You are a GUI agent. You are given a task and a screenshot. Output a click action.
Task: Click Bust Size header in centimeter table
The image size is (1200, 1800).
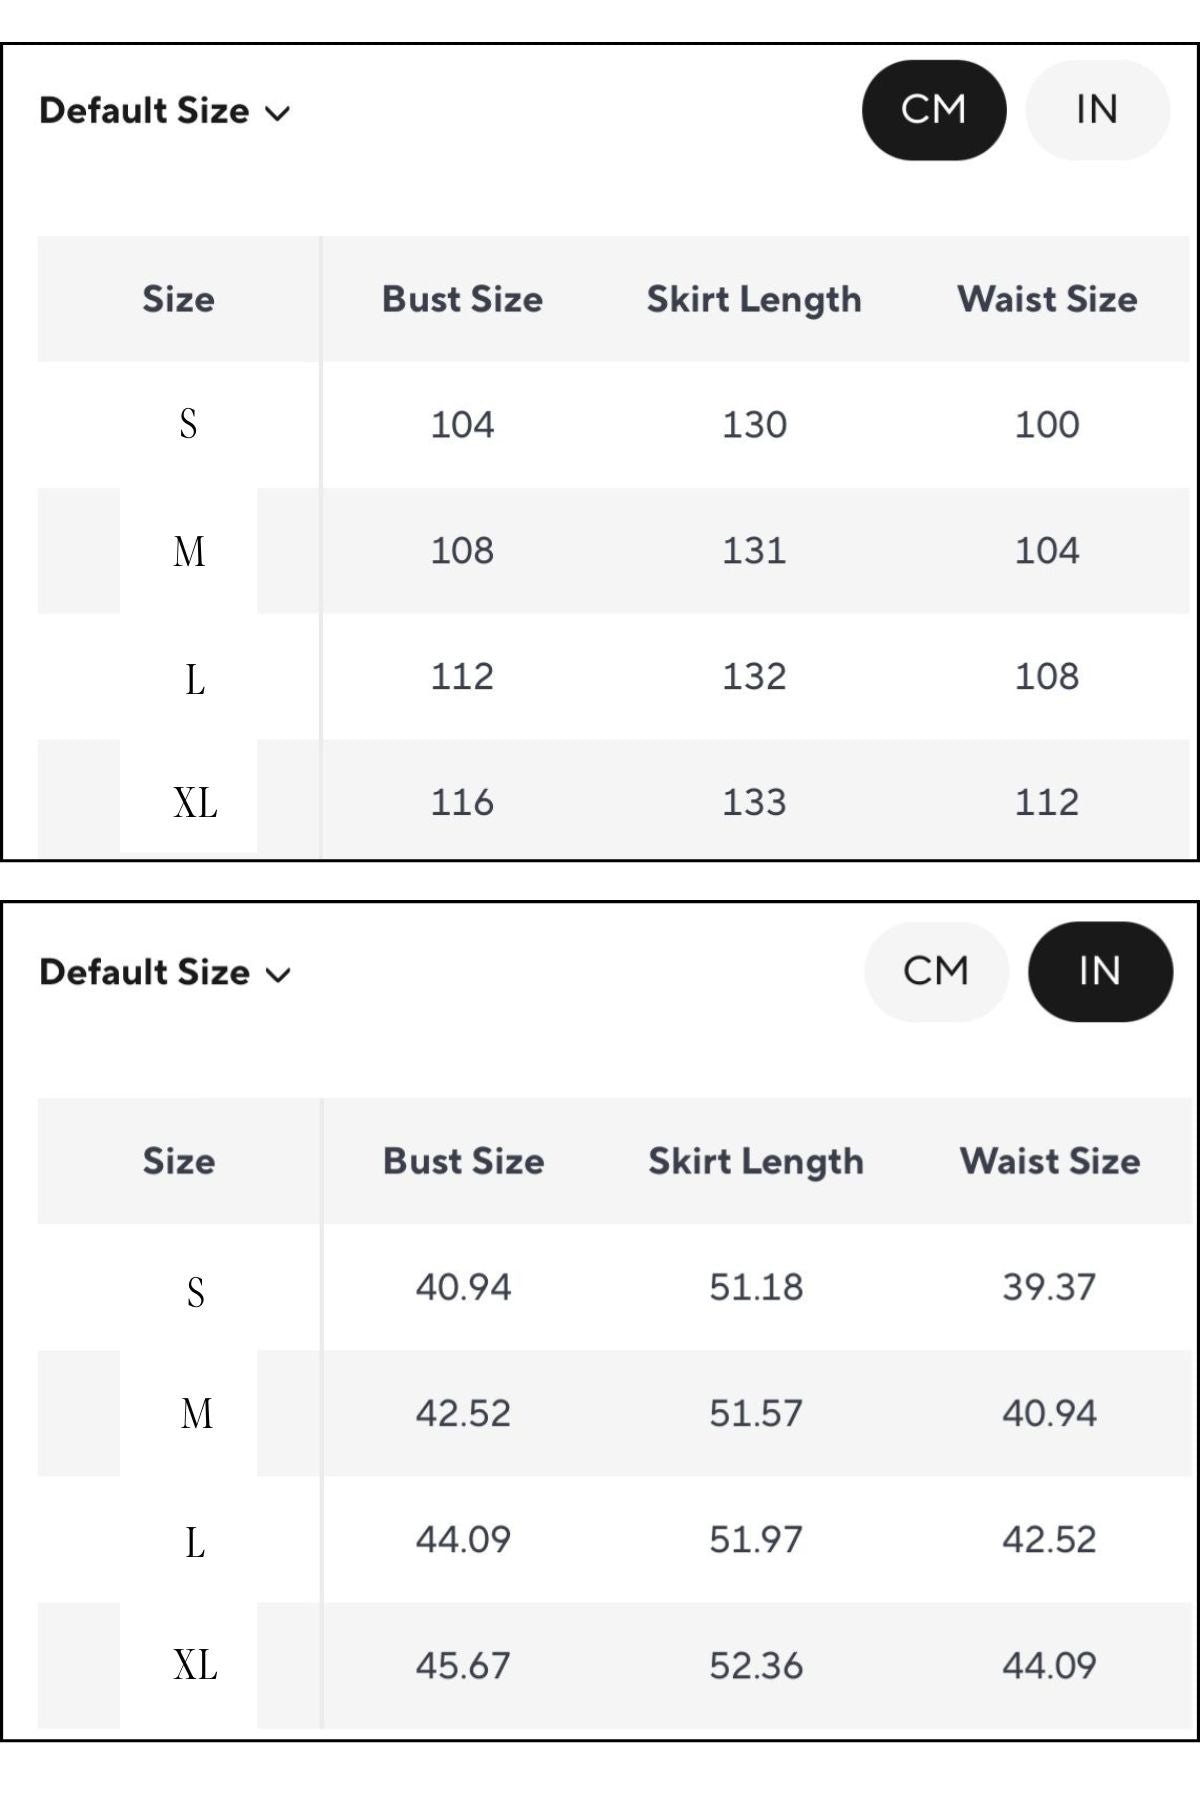(462, 299)
